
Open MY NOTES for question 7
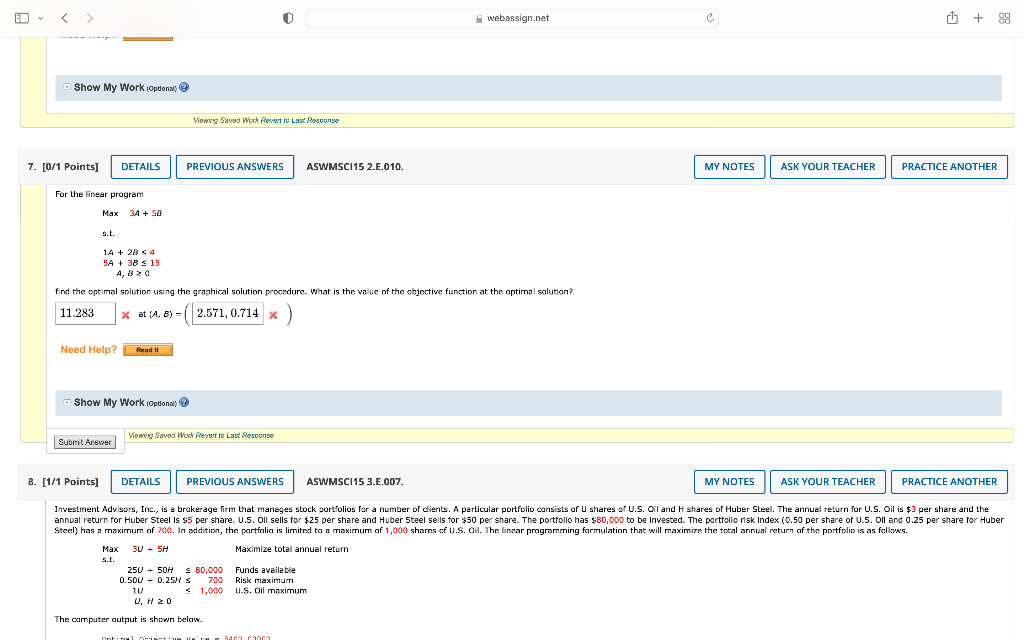tap(729, 166)
